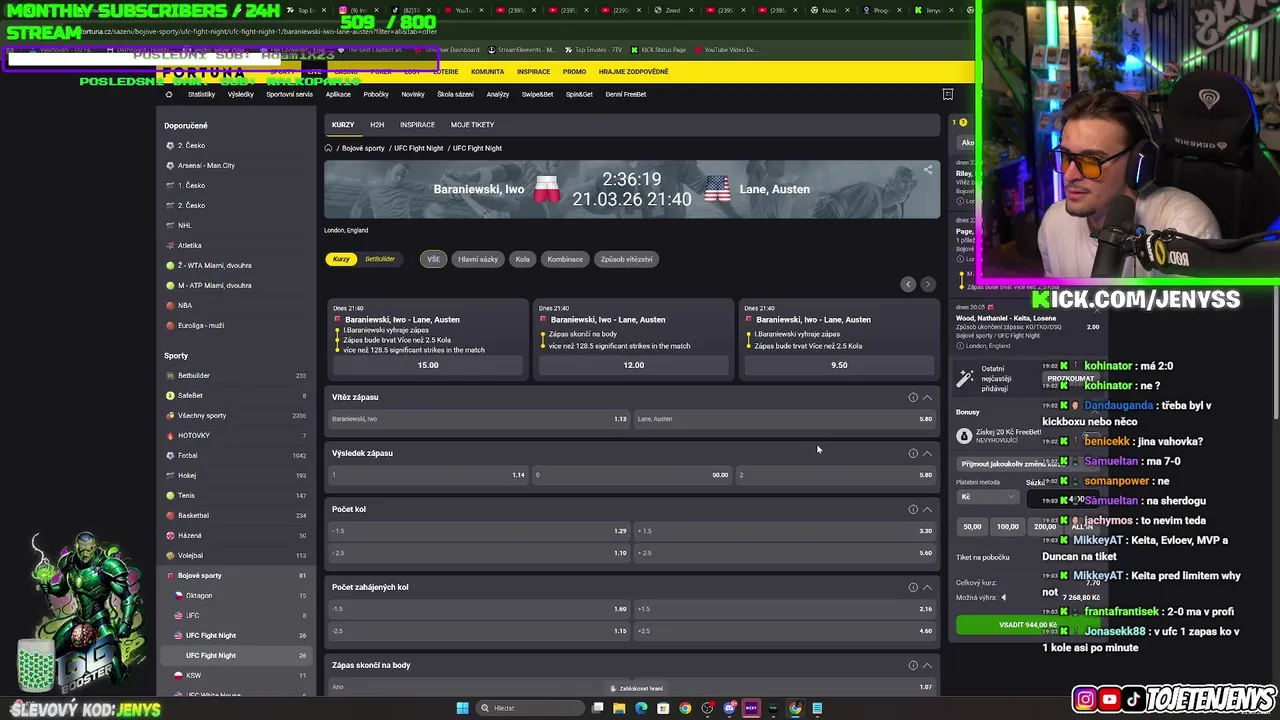Open File Explorer from the taskbar
The width and height of the screenshot is (1280, 720).
(619, 708)
